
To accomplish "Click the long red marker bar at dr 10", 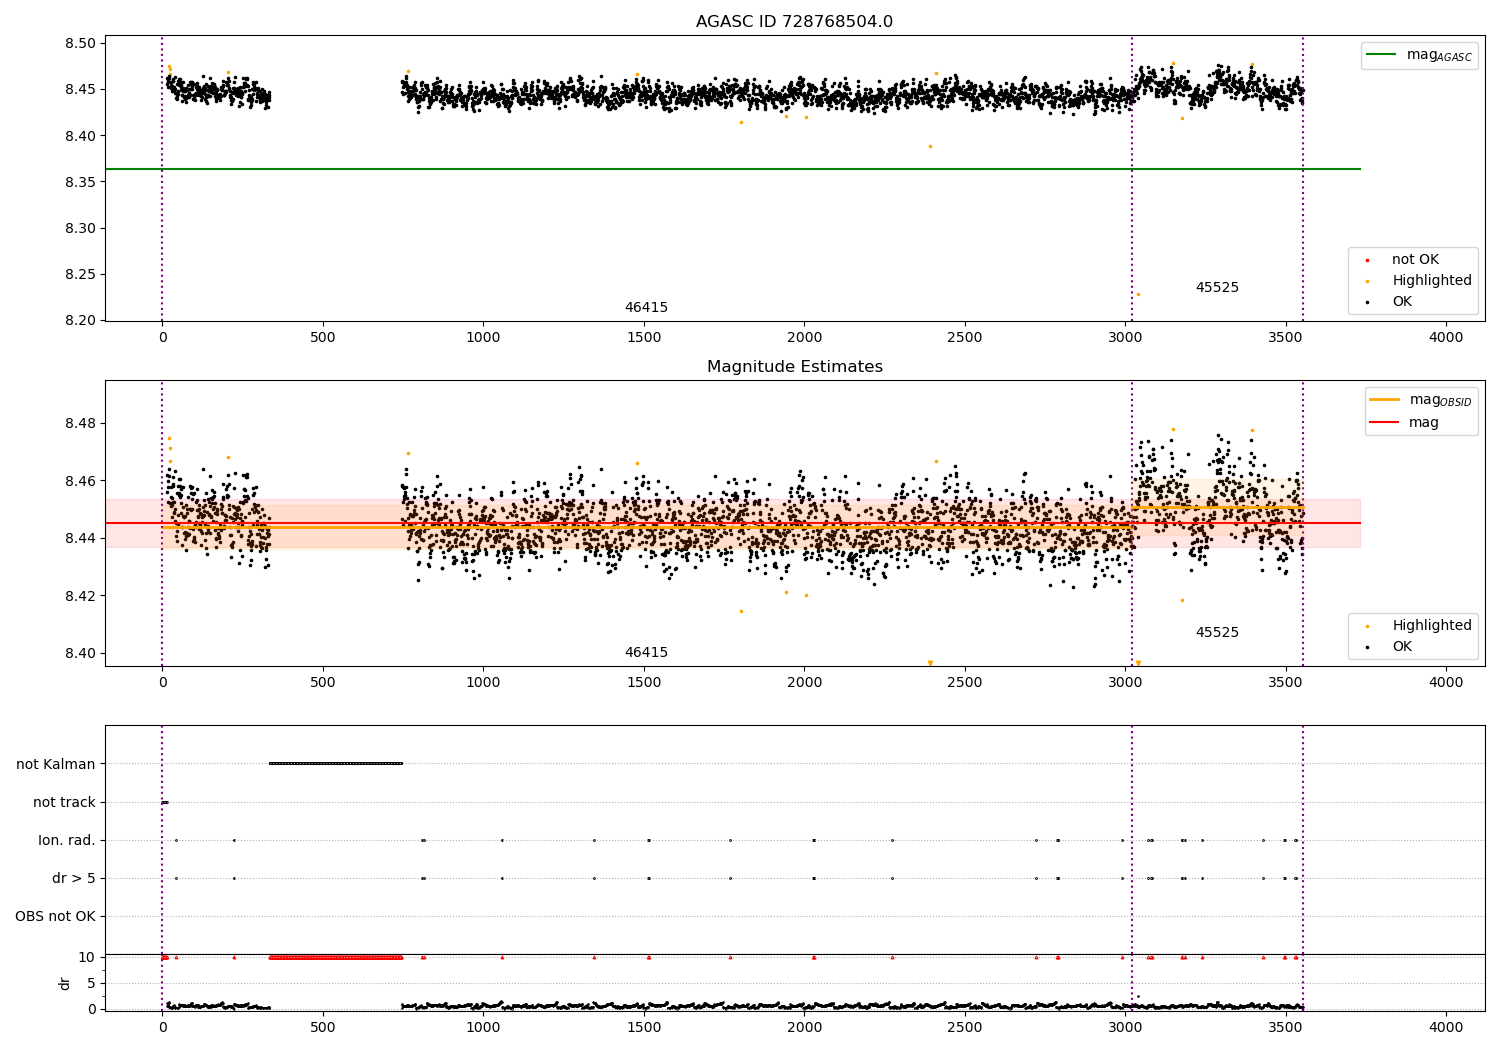I will tap(335, 957).
